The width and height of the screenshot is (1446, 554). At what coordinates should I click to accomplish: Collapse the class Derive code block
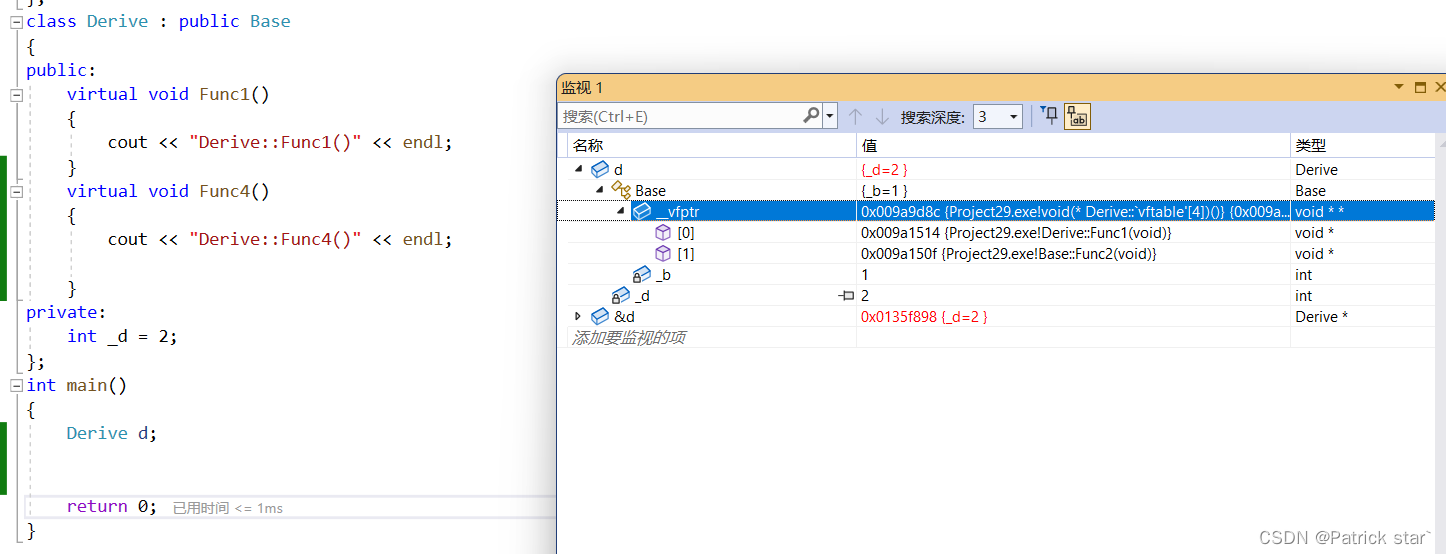pyautogui.click(x=16, y=21)
